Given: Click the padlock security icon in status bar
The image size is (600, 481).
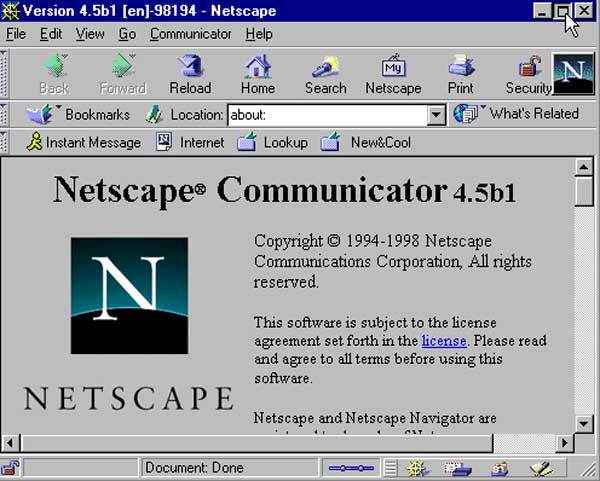Looking at the screenshot, I should point(10,467).
